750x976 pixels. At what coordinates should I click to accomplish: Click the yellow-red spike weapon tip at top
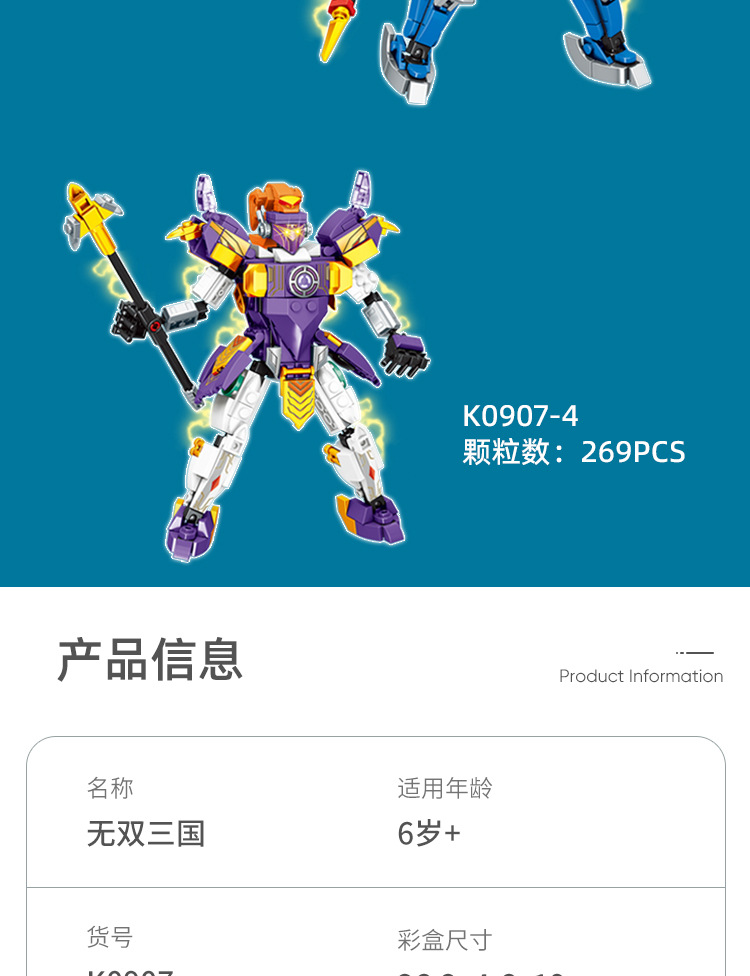338,30
